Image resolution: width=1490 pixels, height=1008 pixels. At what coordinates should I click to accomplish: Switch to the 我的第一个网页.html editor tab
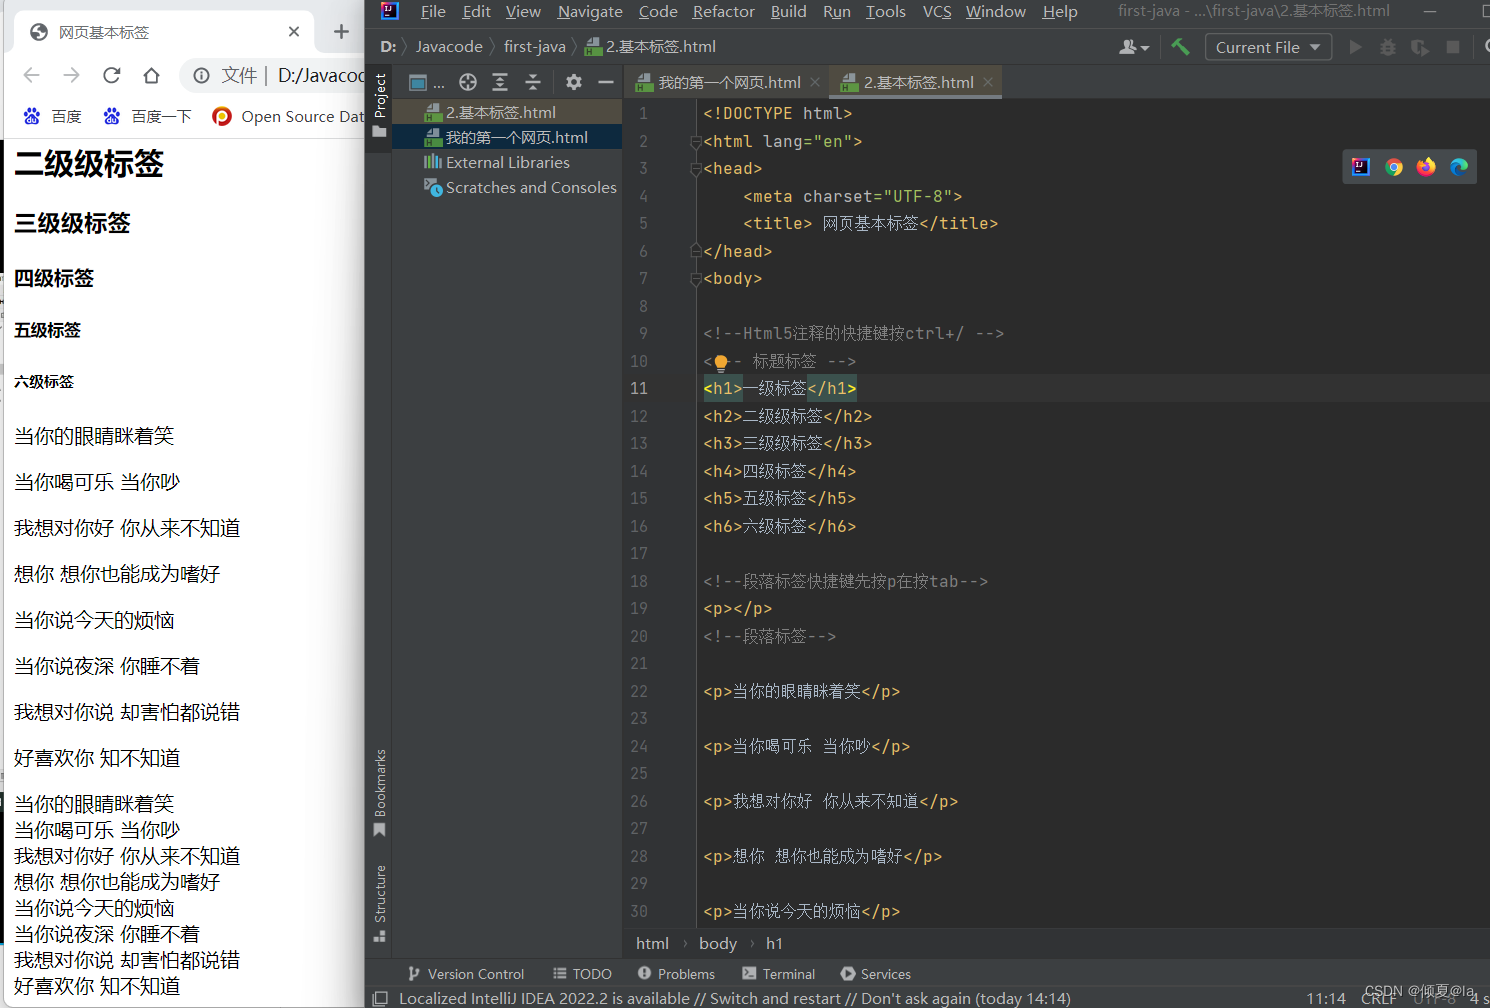[729, 82]
